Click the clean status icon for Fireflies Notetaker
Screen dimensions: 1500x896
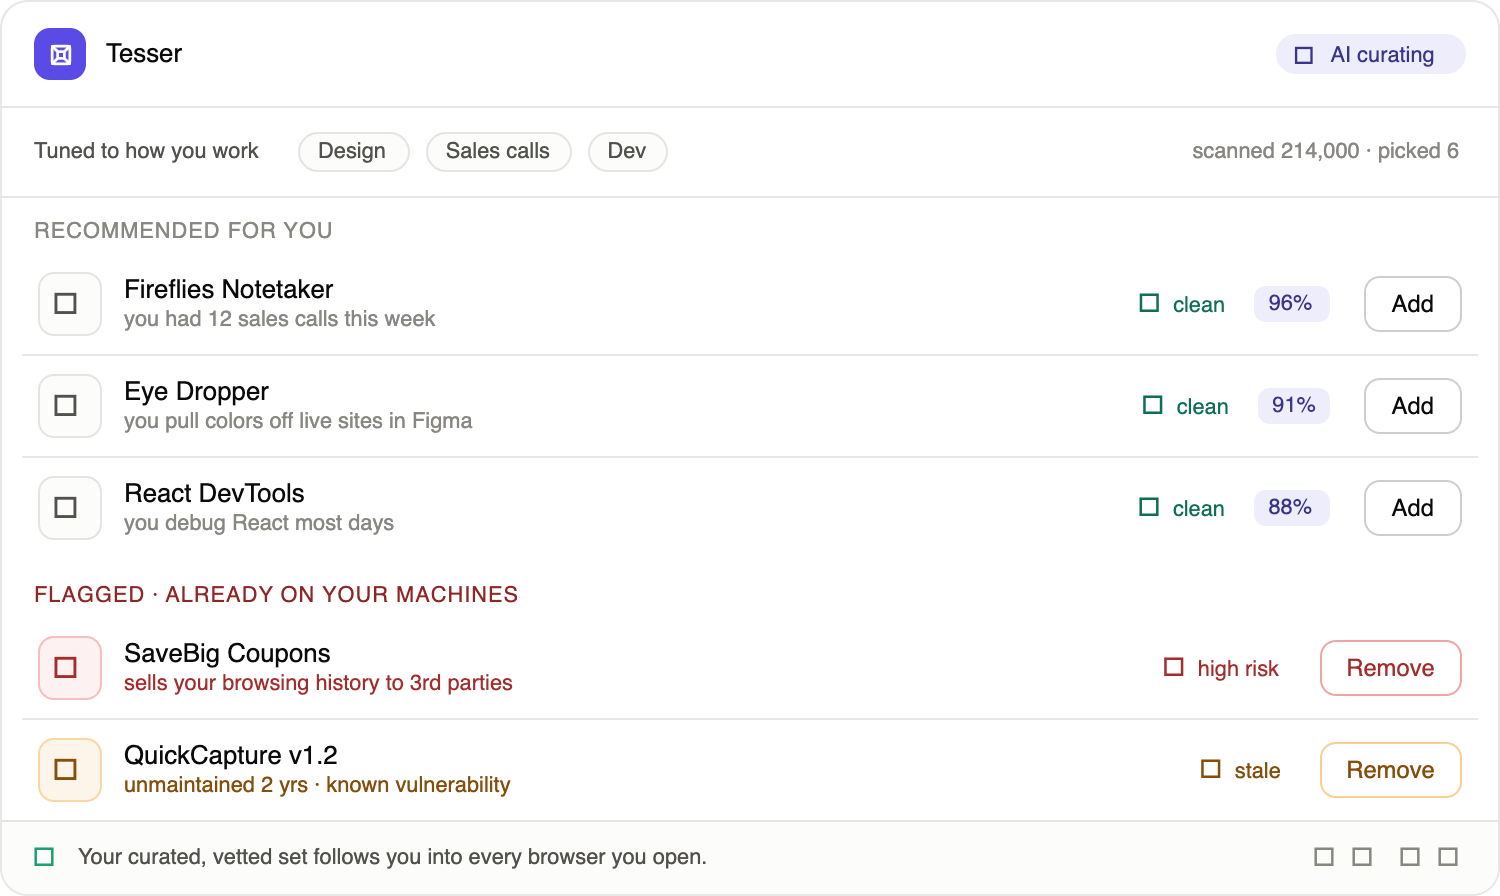[1149, 303]
